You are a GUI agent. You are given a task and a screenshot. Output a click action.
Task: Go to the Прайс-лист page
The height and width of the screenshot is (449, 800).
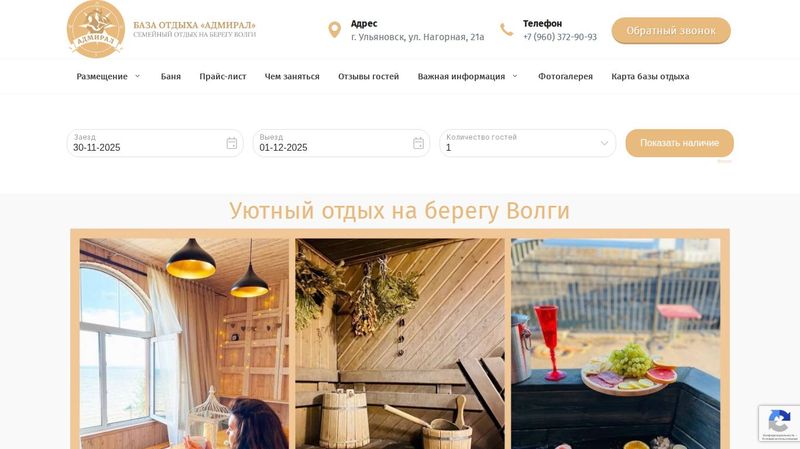click(x=223, y=77)
